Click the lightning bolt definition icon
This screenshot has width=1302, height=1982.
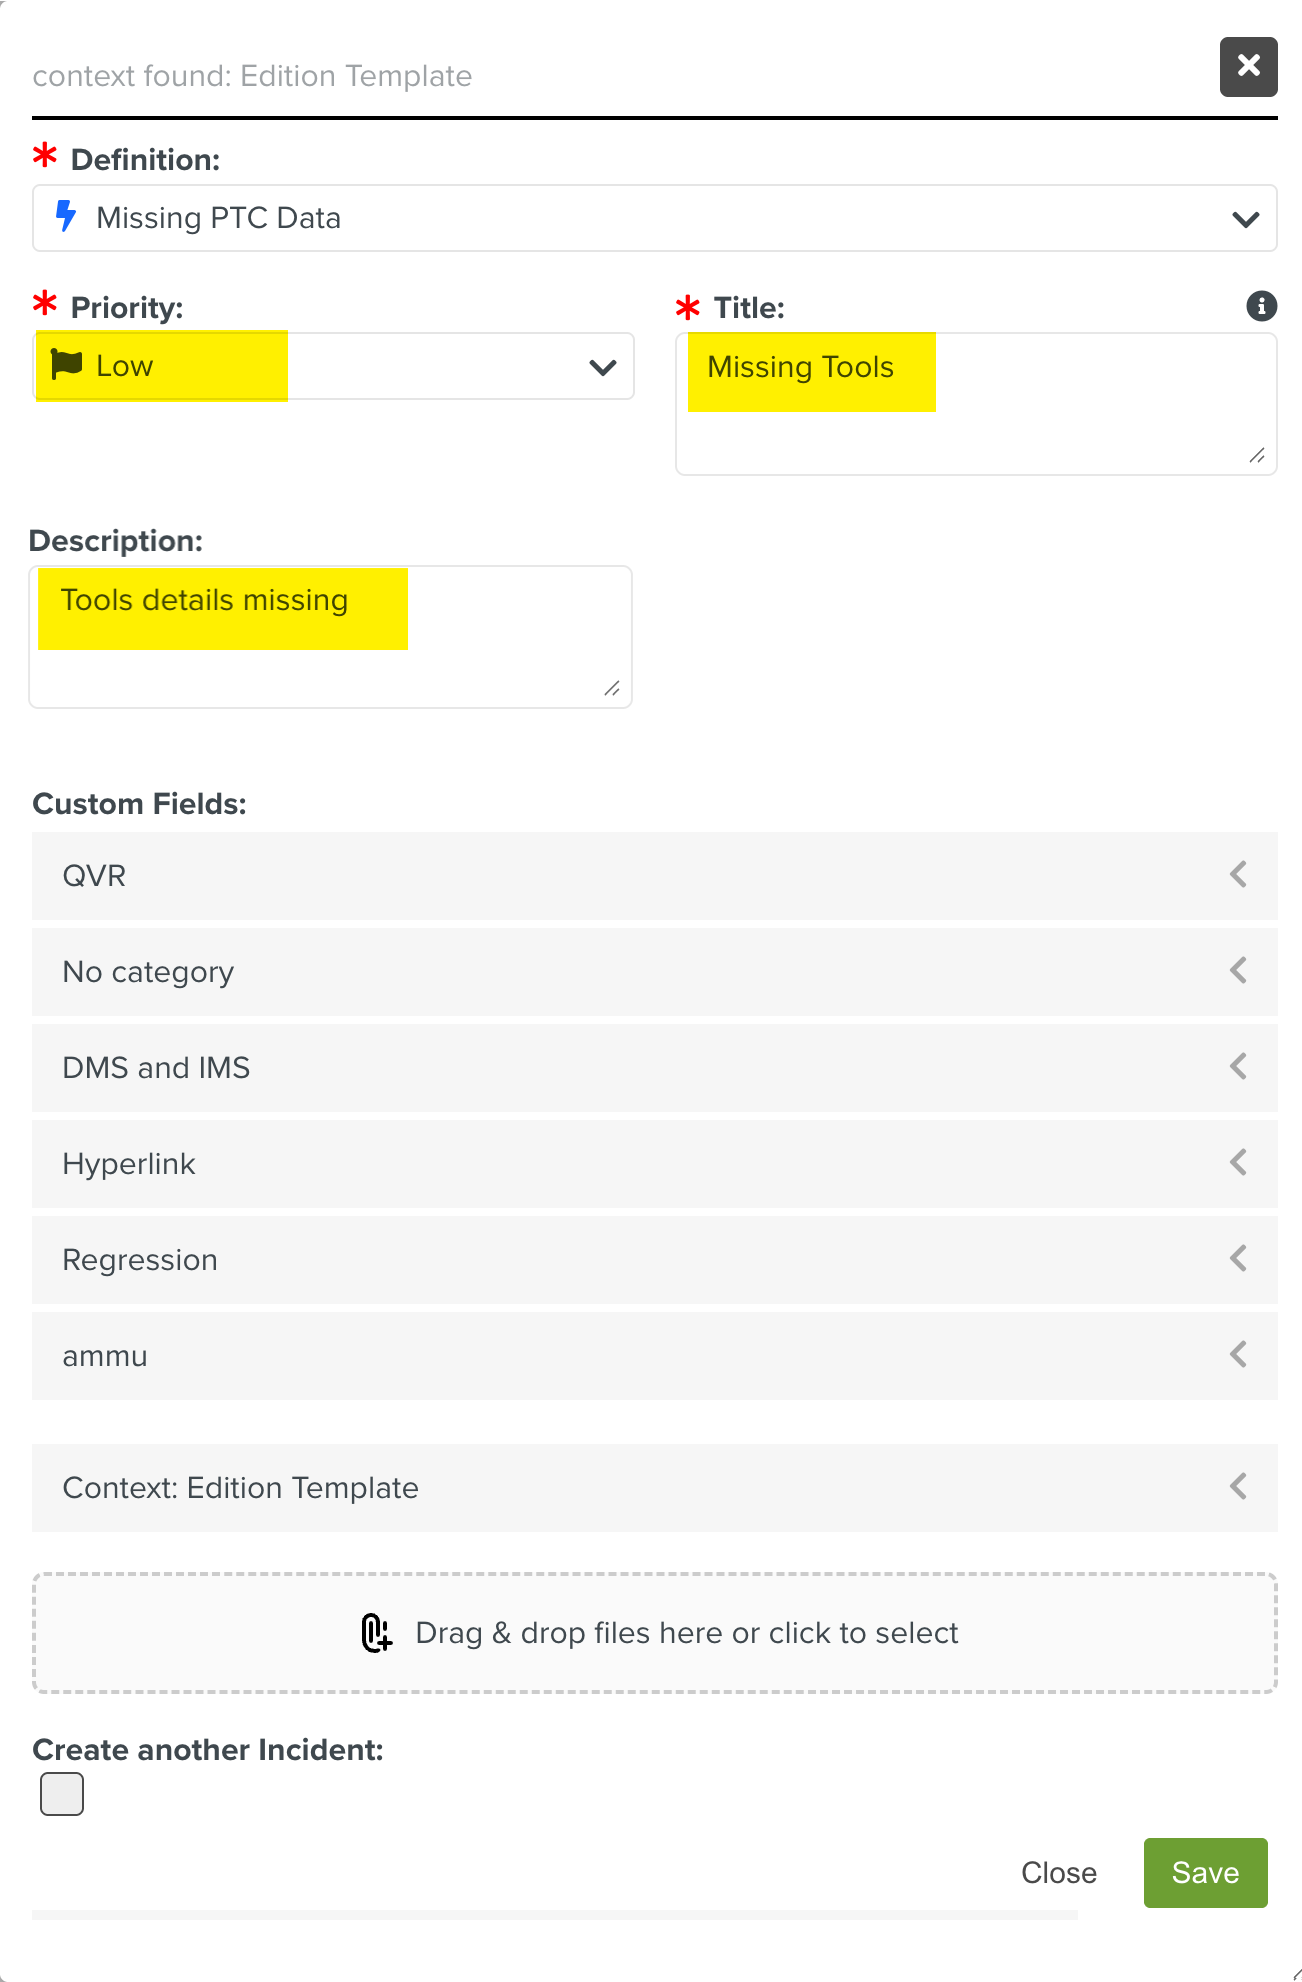point(66,216)
